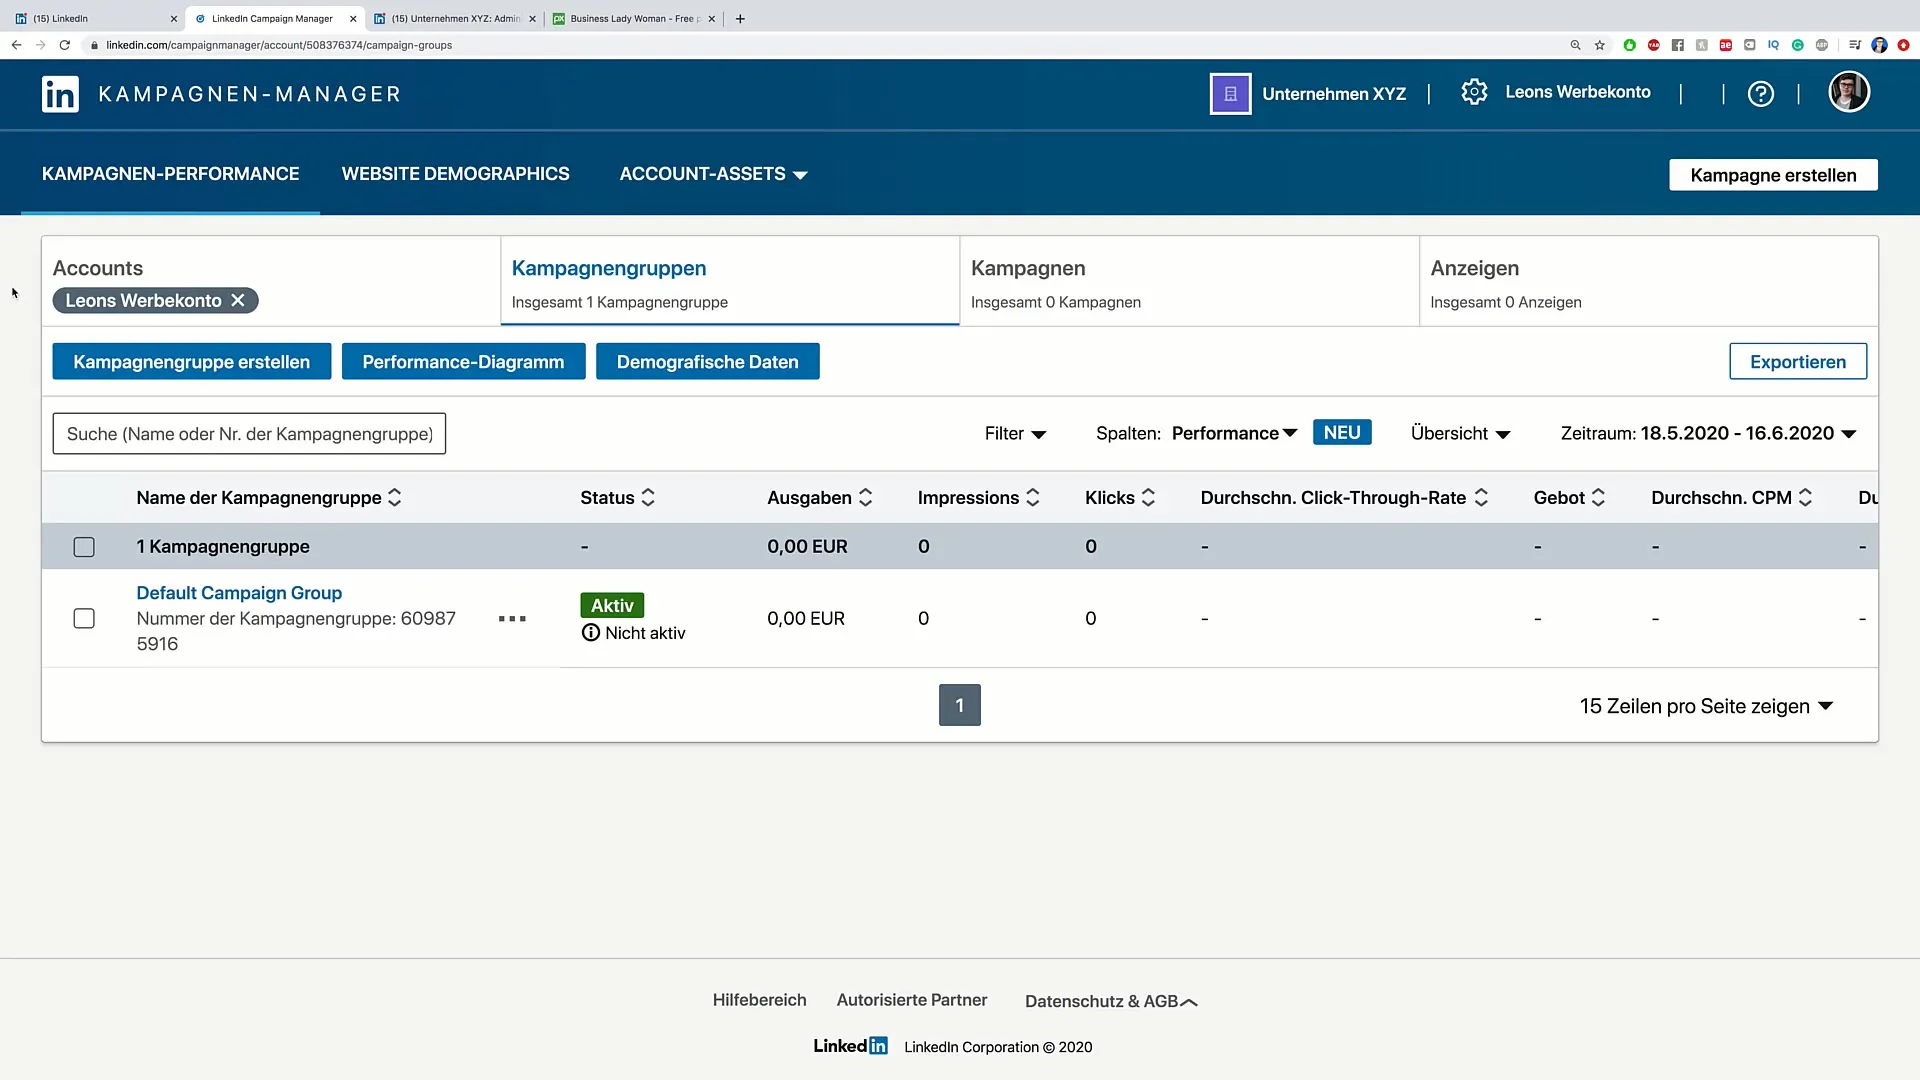Click the browser zoom magnifier icon
This screenshot has width=1920, height=1080.
tap(1575, 45)
